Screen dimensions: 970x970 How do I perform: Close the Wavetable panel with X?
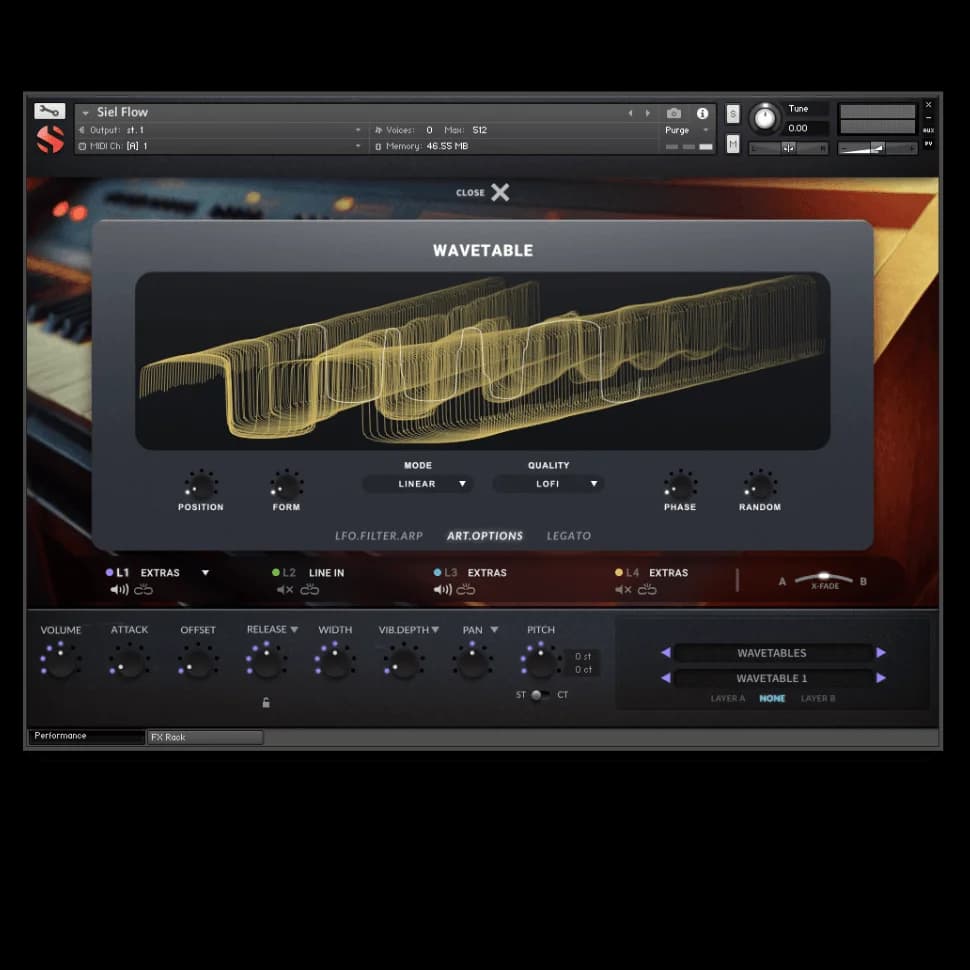(x=500, y=192)
